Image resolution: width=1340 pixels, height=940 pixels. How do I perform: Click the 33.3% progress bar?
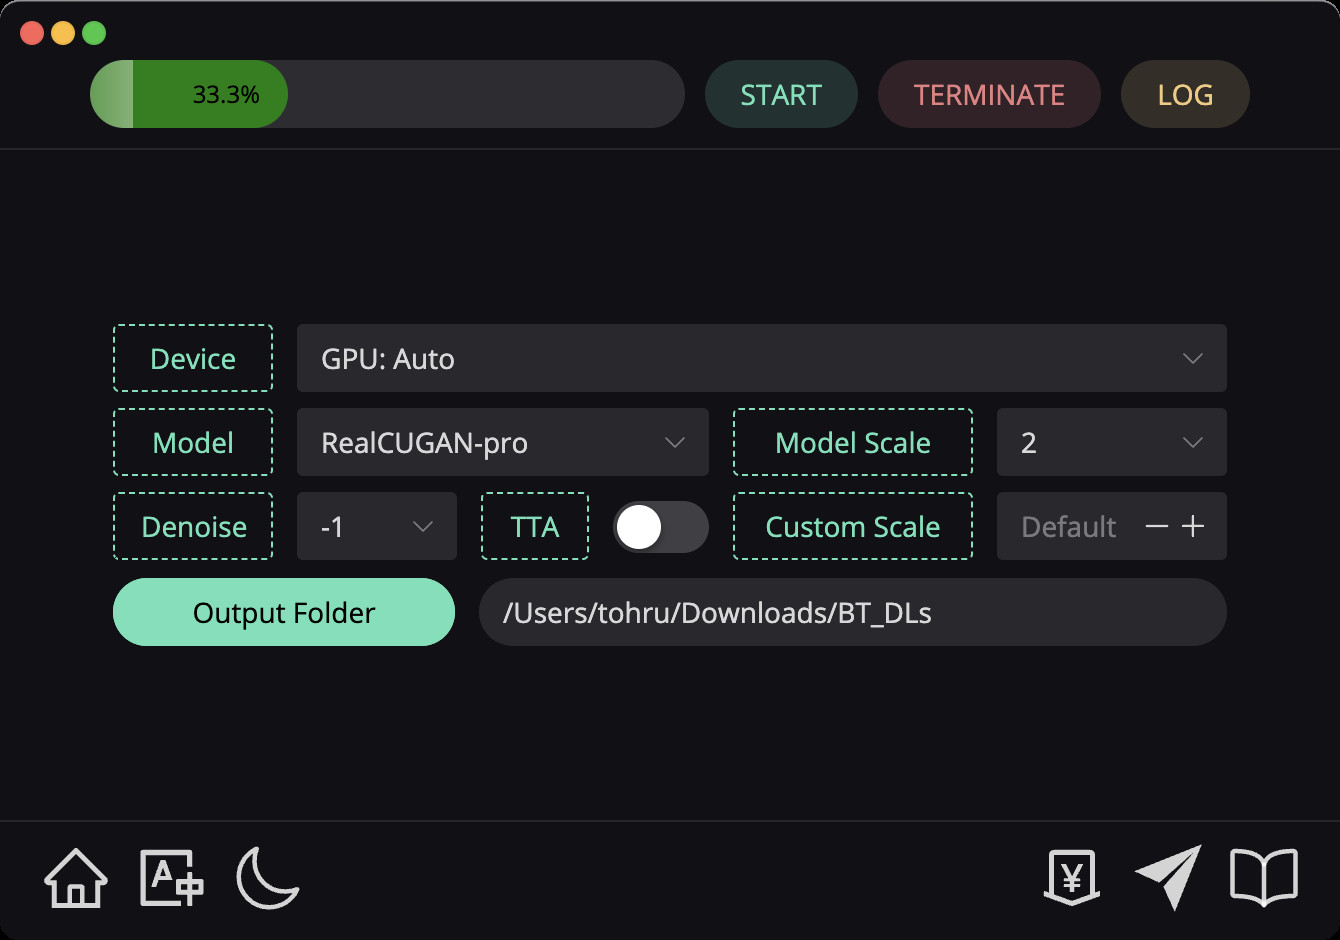tap(387, 94)
